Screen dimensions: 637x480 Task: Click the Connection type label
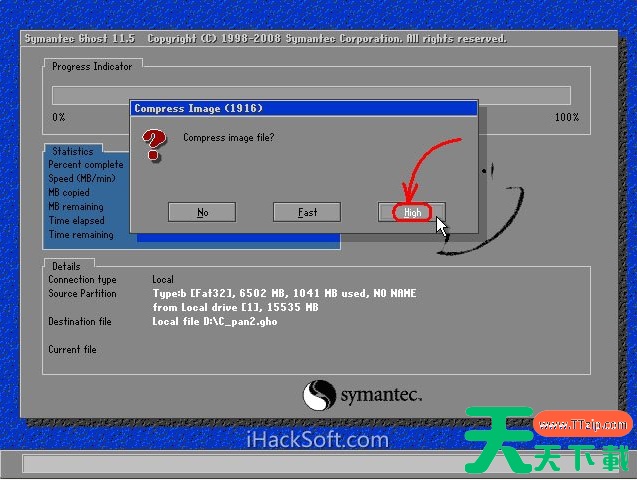tap(82, 279)
